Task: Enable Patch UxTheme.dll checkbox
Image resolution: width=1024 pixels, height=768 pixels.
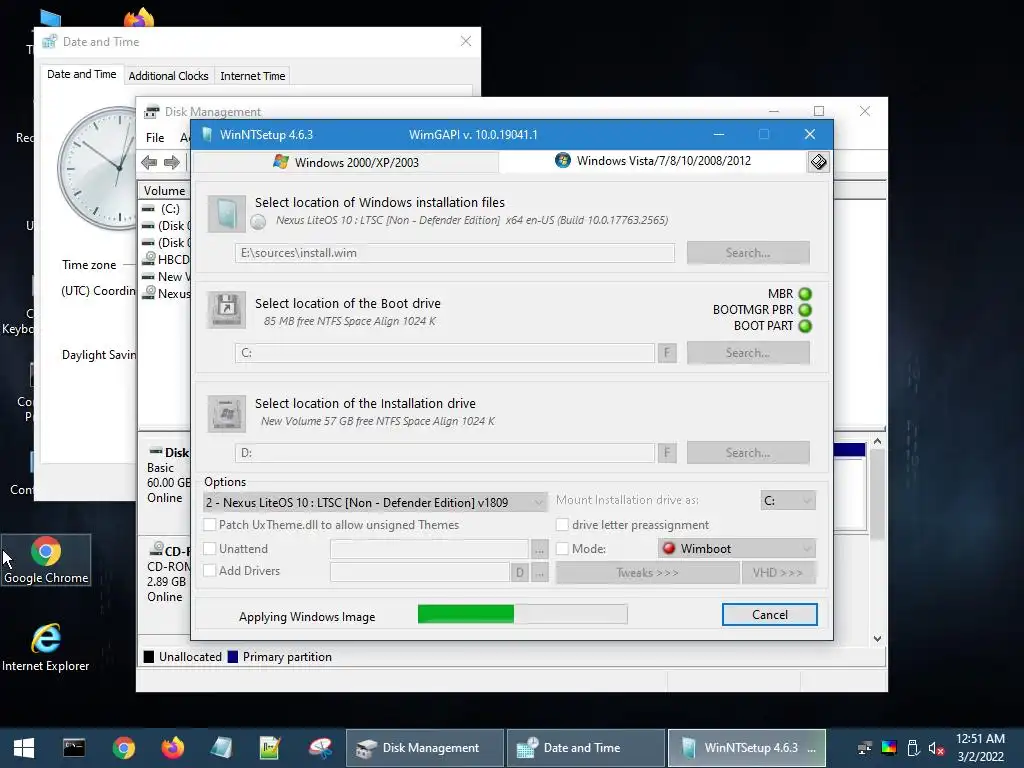Action: click(210, 525)
